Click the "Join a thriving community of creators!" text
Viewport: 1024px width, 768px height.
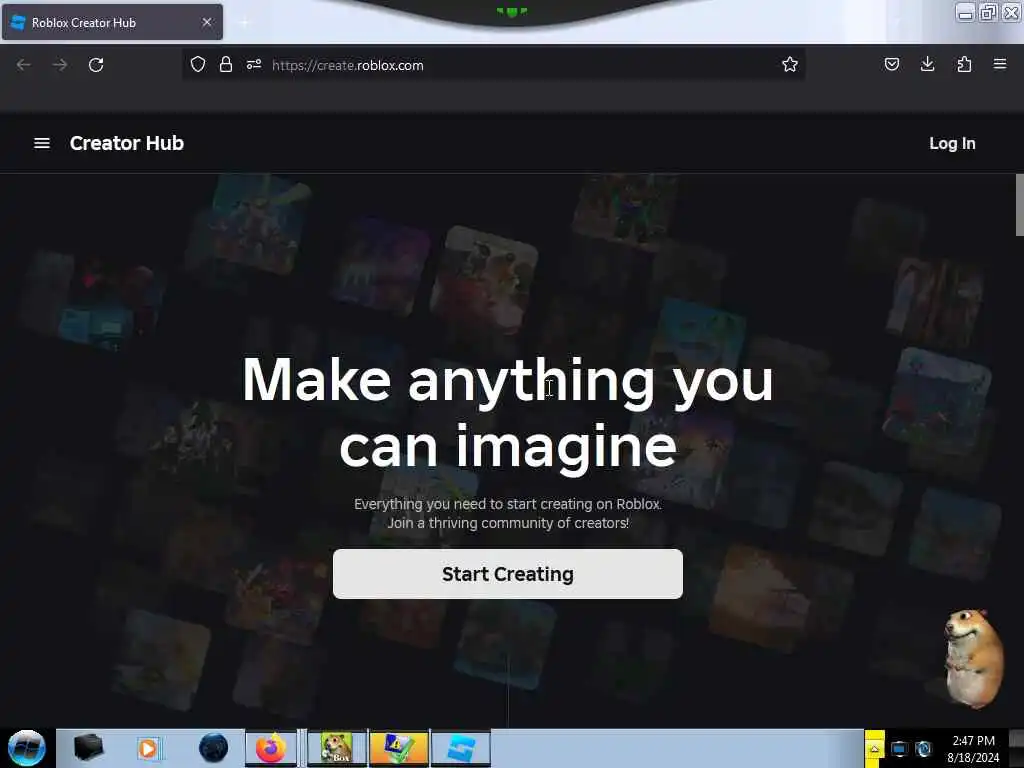click(x=508, y=523)
